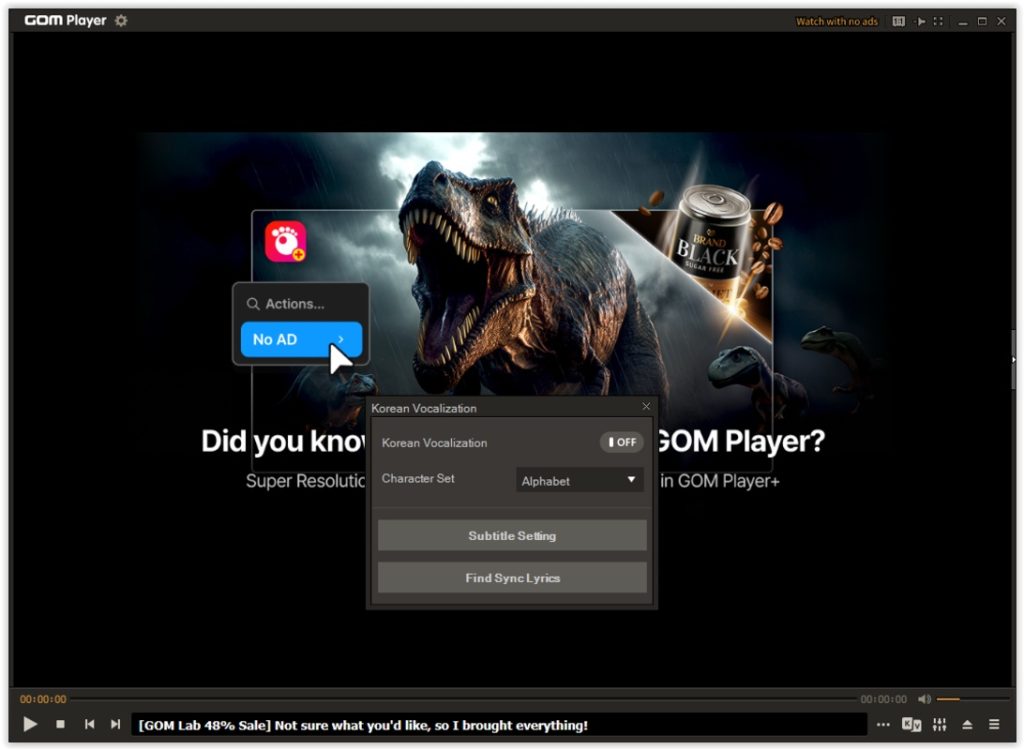Adjust the volume slider
This screenshot has width=1024, height=750.
click(973, 699)
